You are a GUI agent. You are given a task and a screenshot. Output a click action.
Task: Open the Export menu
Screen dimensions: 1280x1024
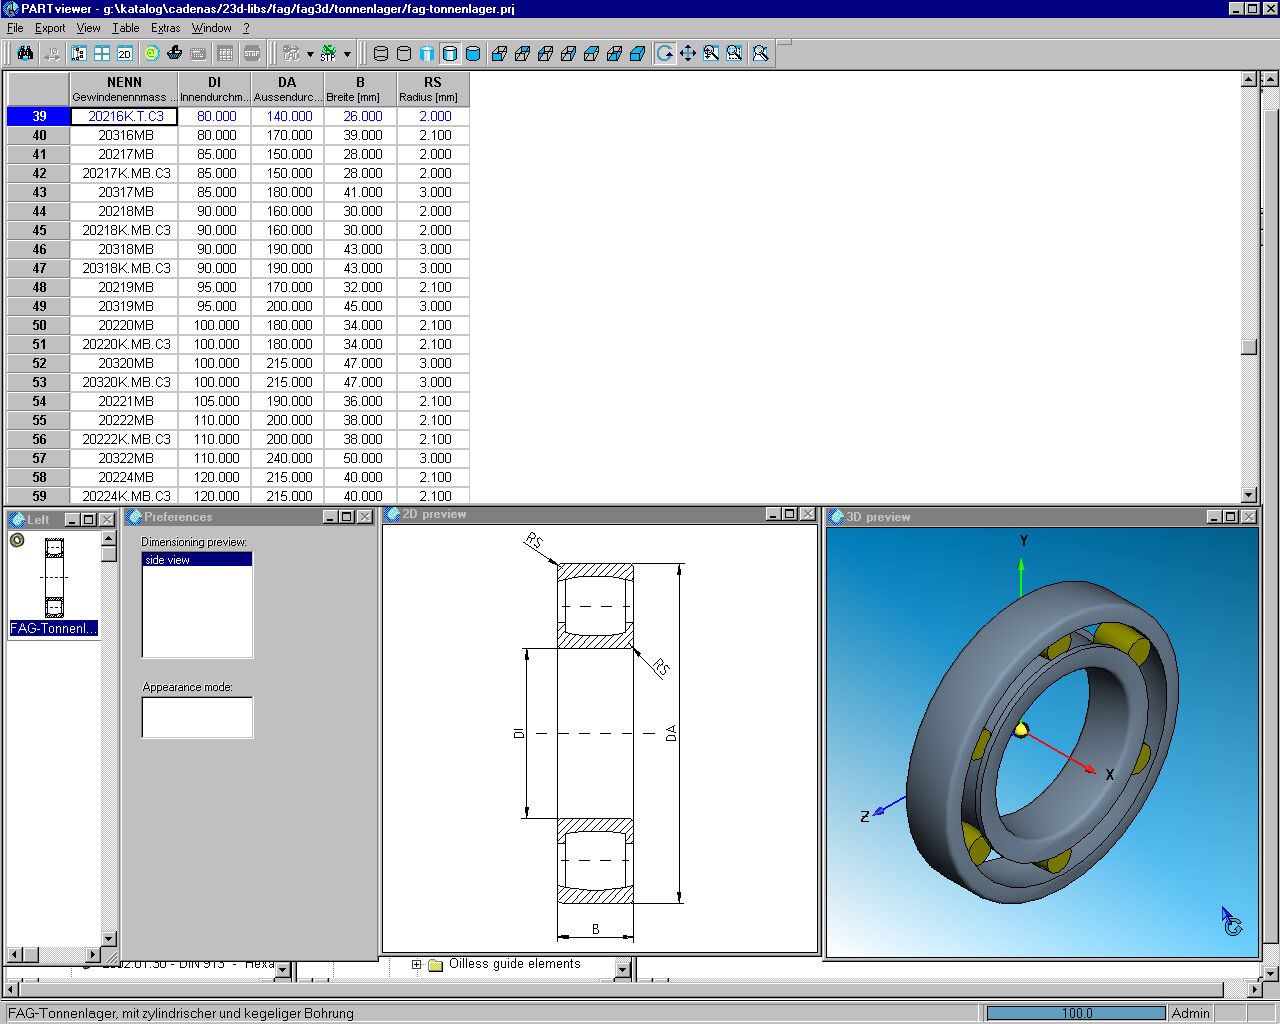[x=50, y=28]
